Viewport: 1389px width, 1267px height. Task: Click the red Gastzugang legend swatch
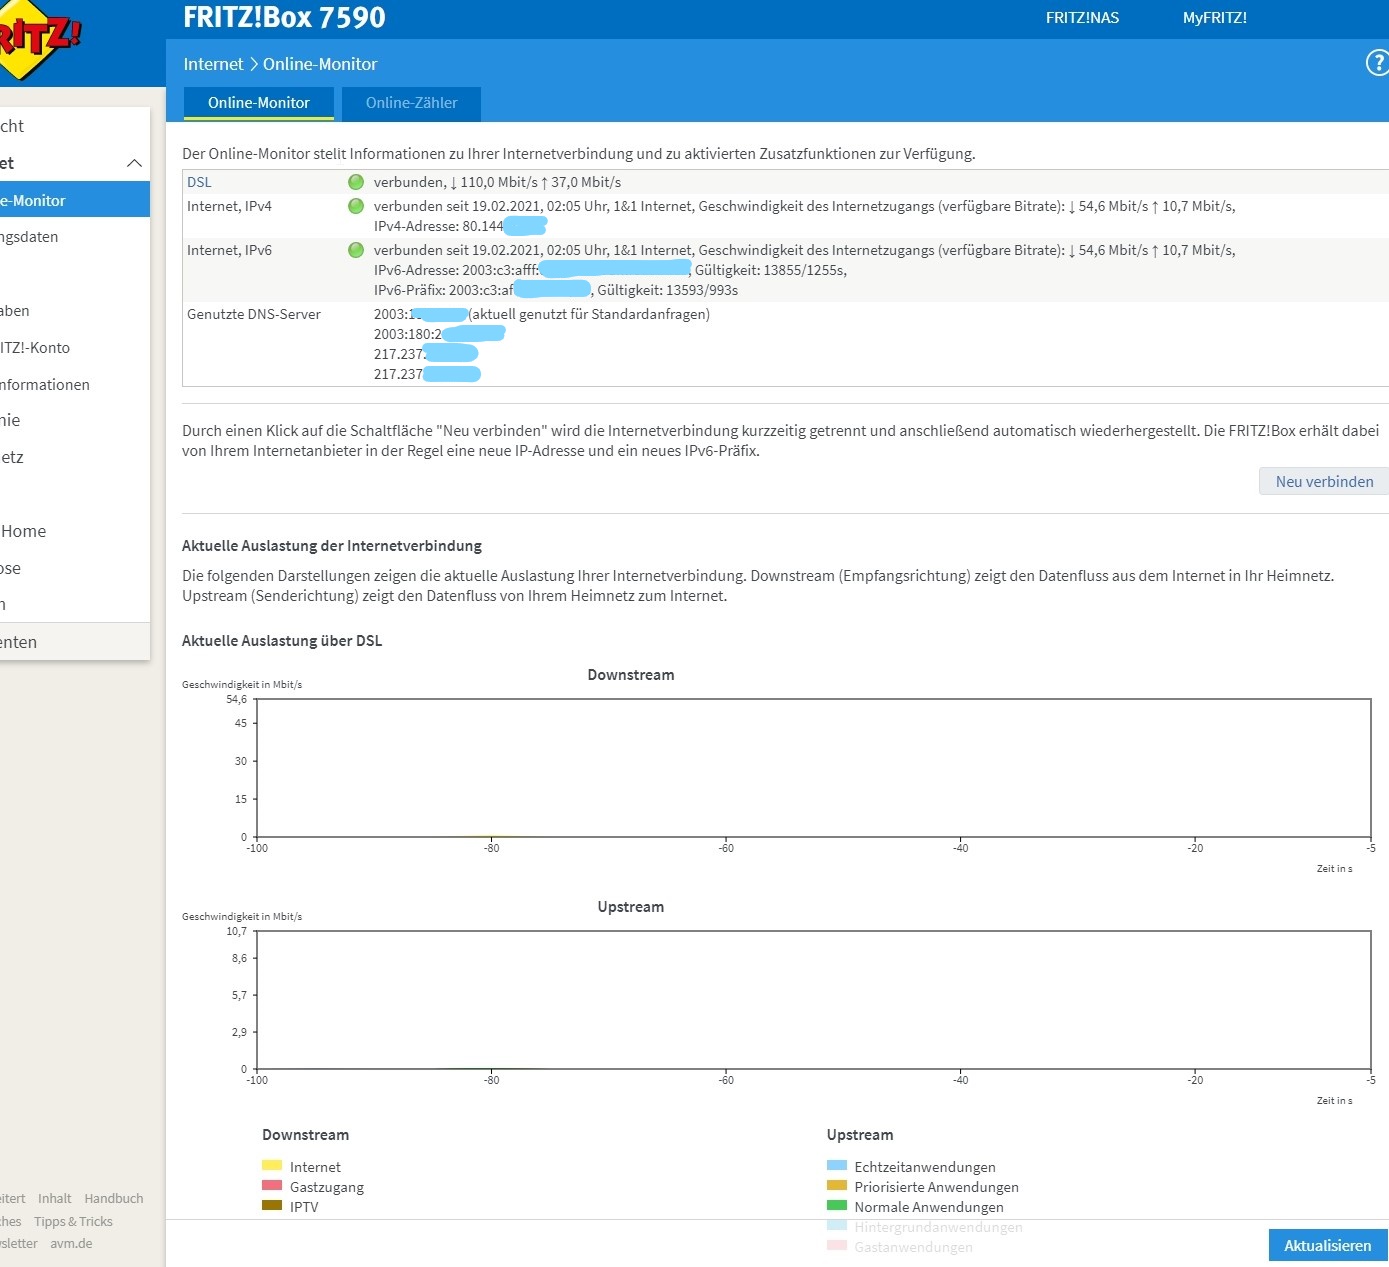(272, 1185)
